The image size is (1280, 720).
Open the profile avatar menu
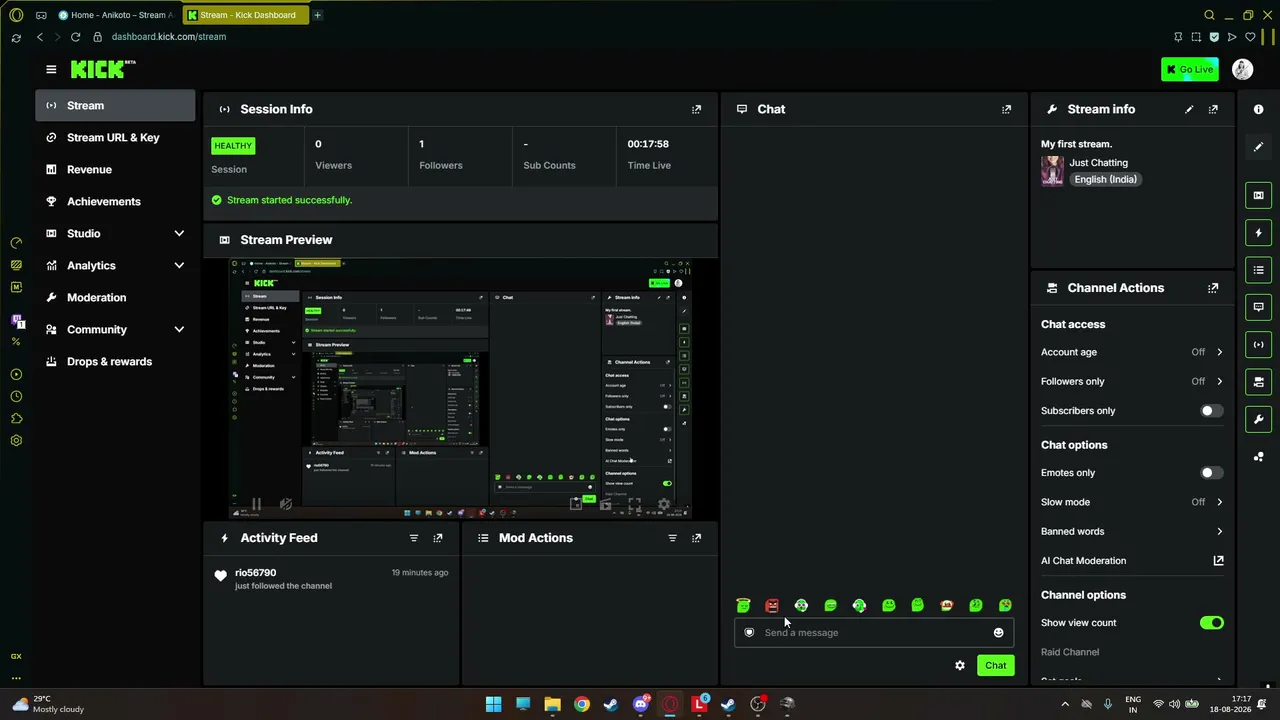(x=1242, y=69)
